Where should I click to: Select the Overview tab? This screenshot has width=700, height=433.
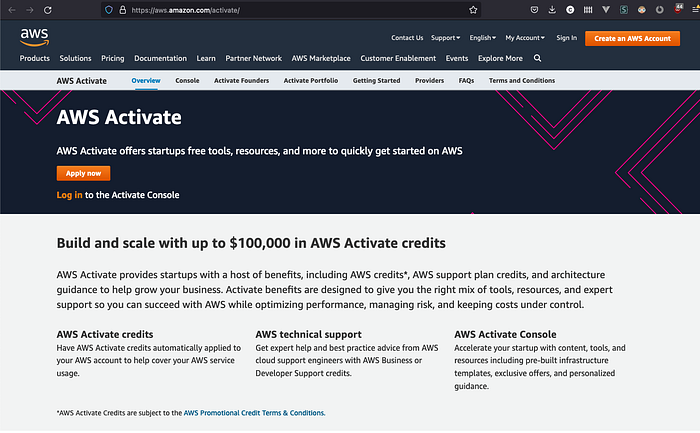click(146, 81)
